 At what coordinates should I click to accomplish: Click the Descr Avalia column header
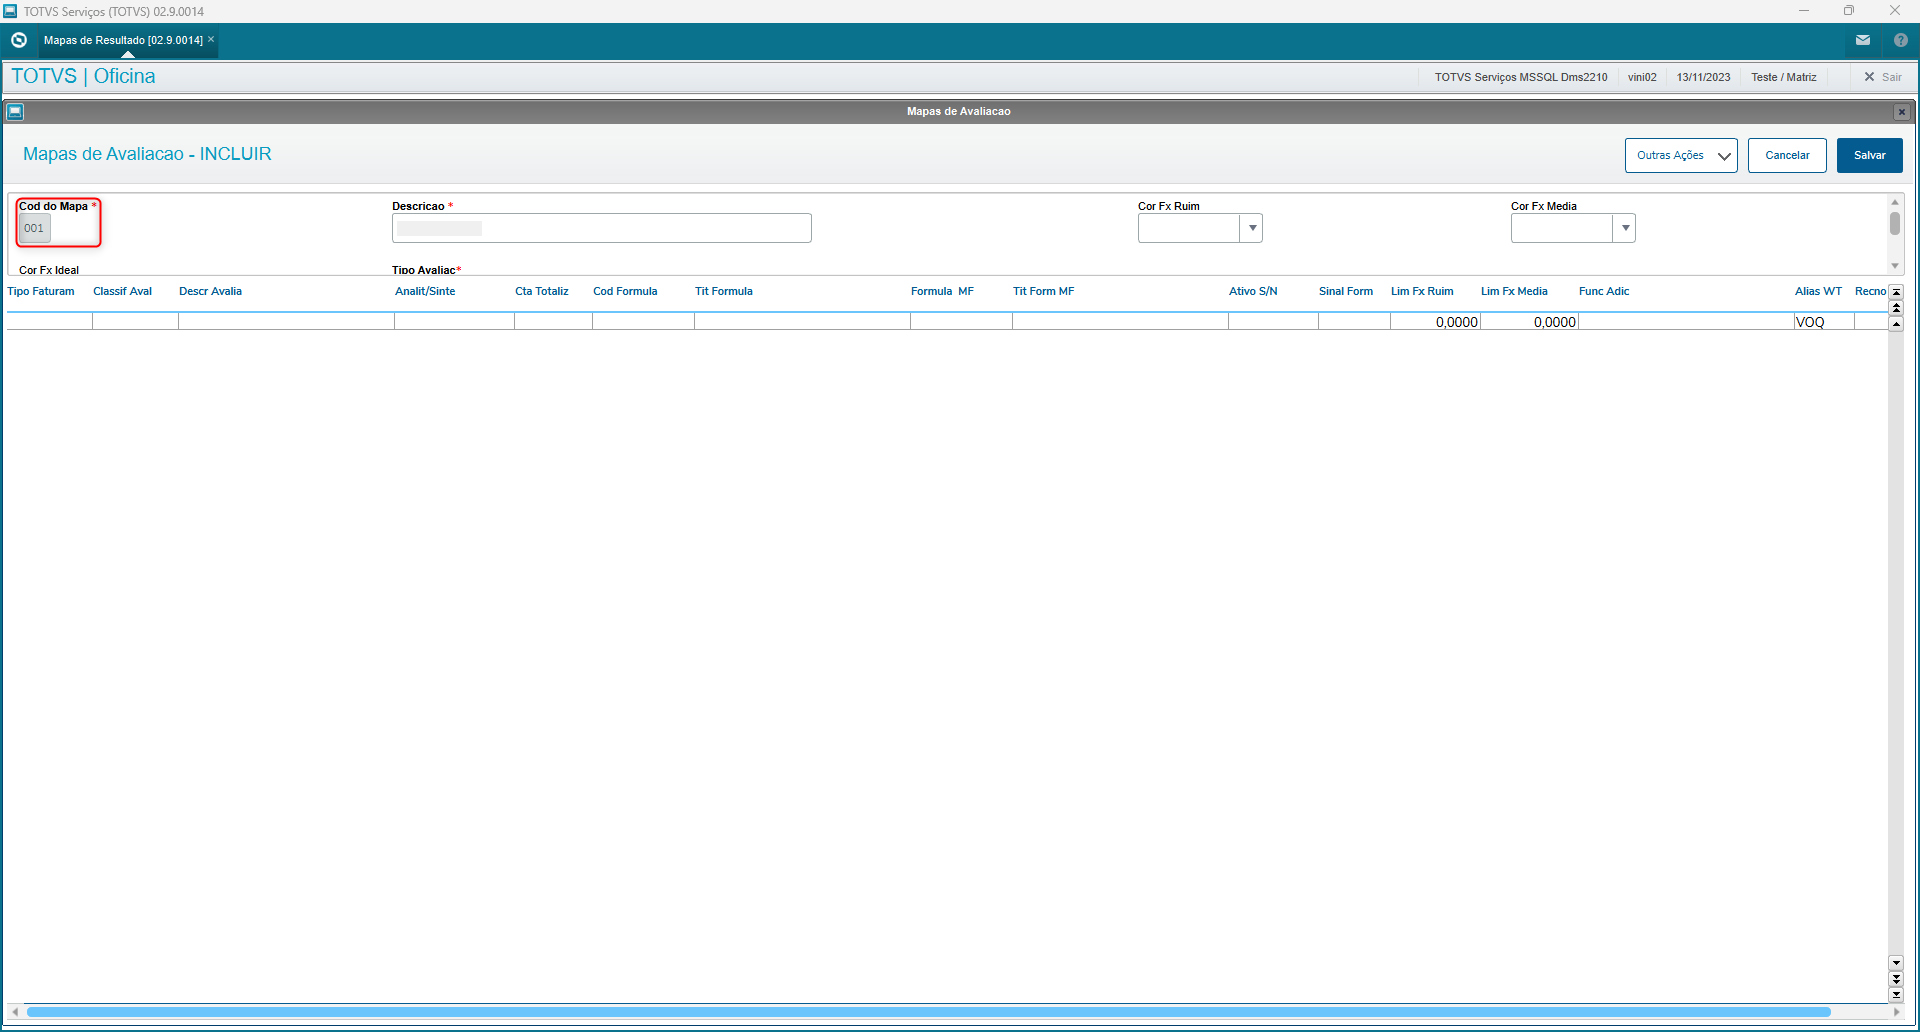[210, 292]
